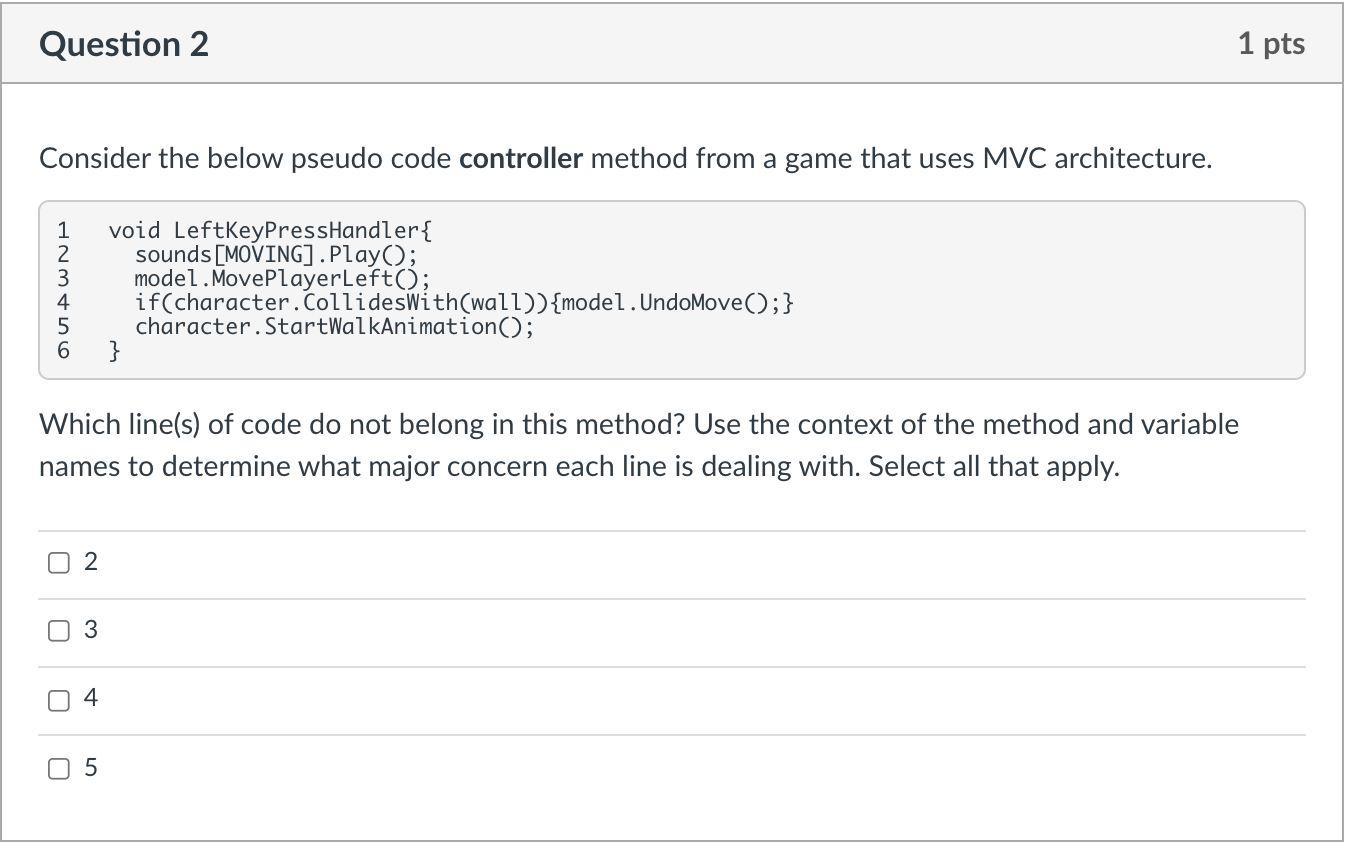Tick the checkbox for option 4
Screen dimensions: 1348x848
(59, 699)
